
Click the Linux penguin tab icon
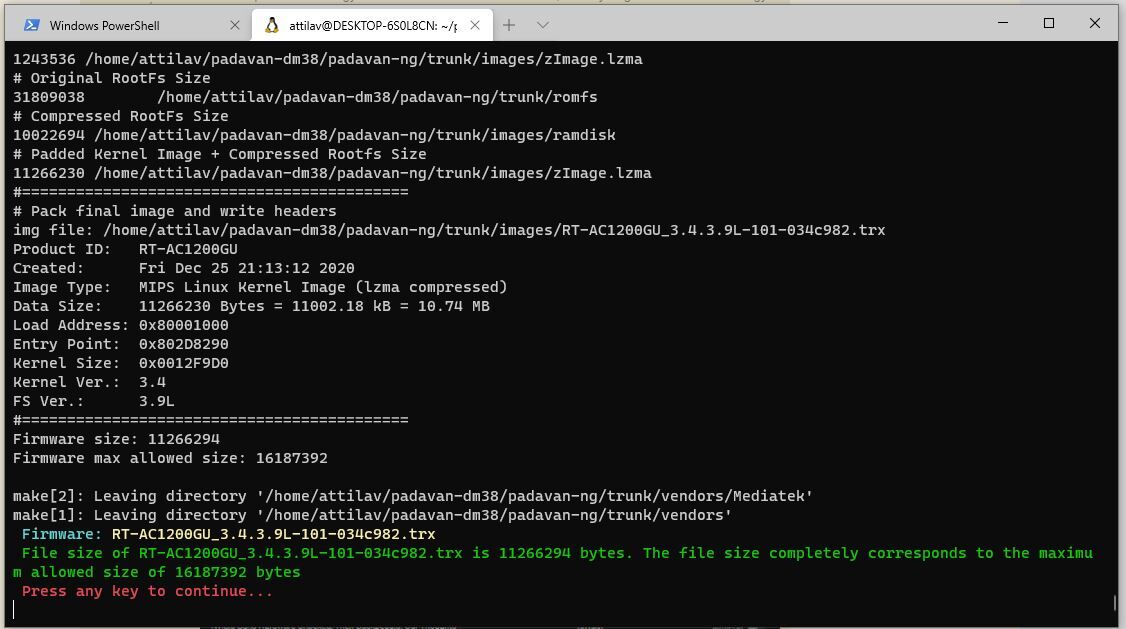coord(271,25)
